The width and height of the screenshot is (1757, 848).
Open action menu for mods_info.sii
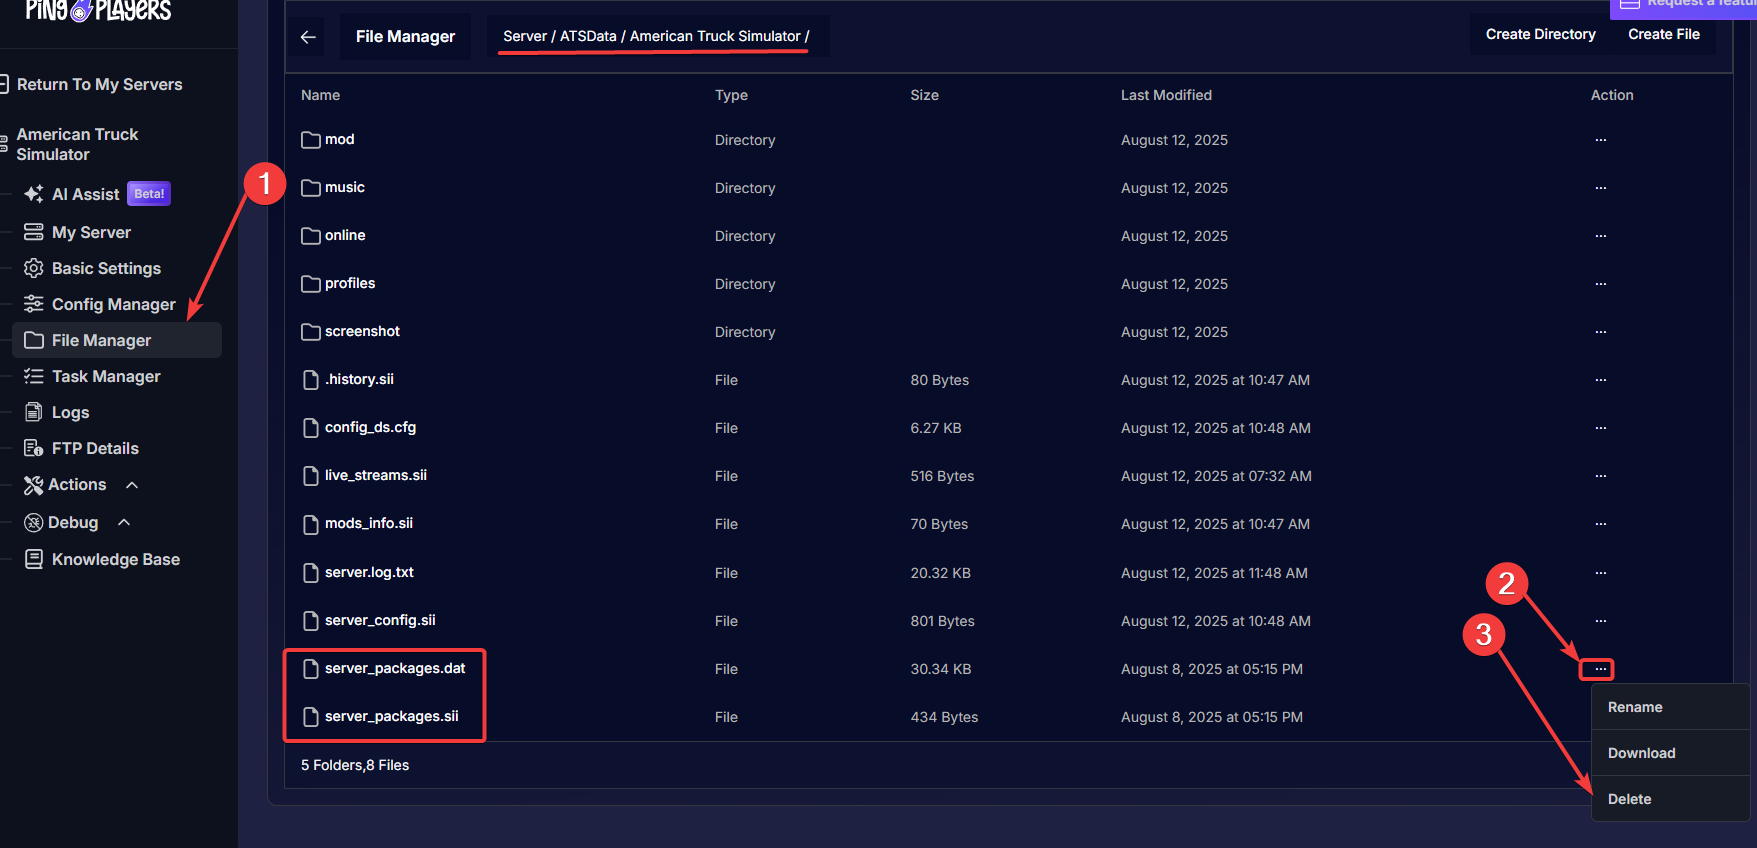(1601, 524)
